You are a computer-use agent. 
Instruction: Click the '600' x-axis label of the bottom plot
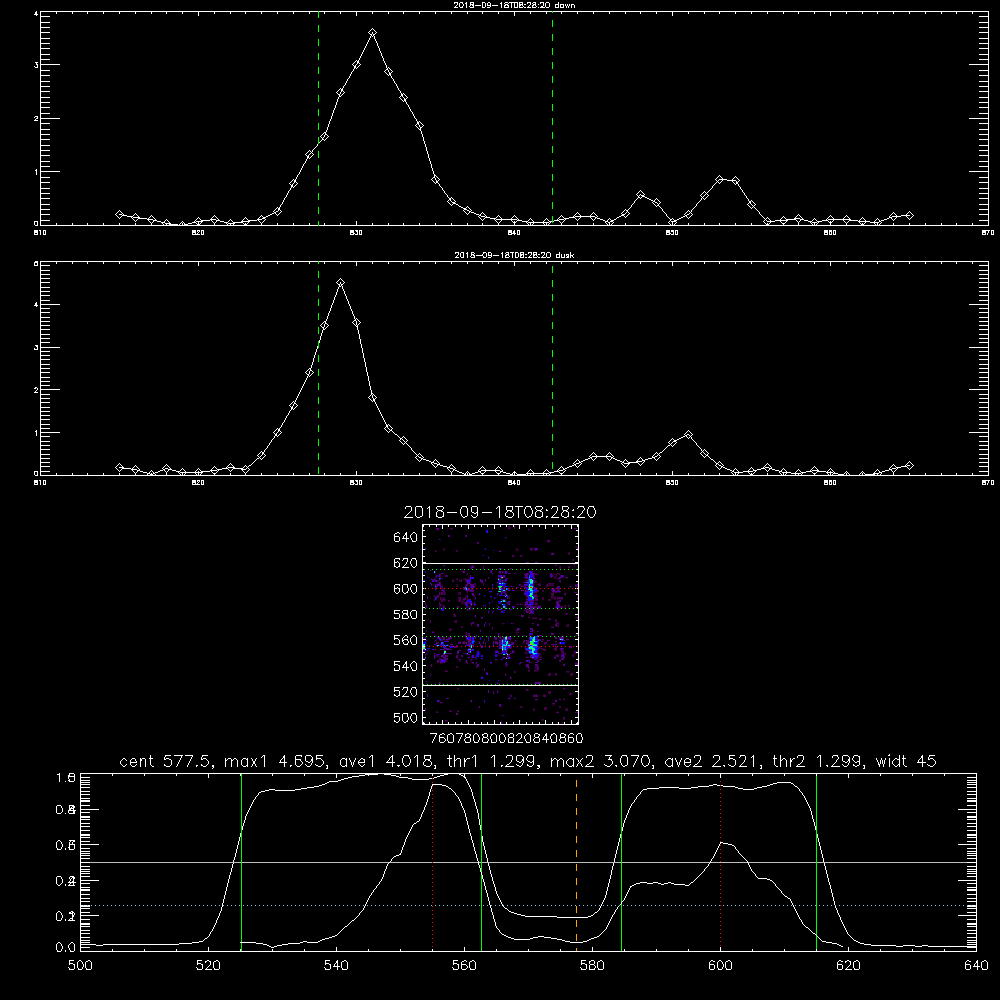point(721,966)
